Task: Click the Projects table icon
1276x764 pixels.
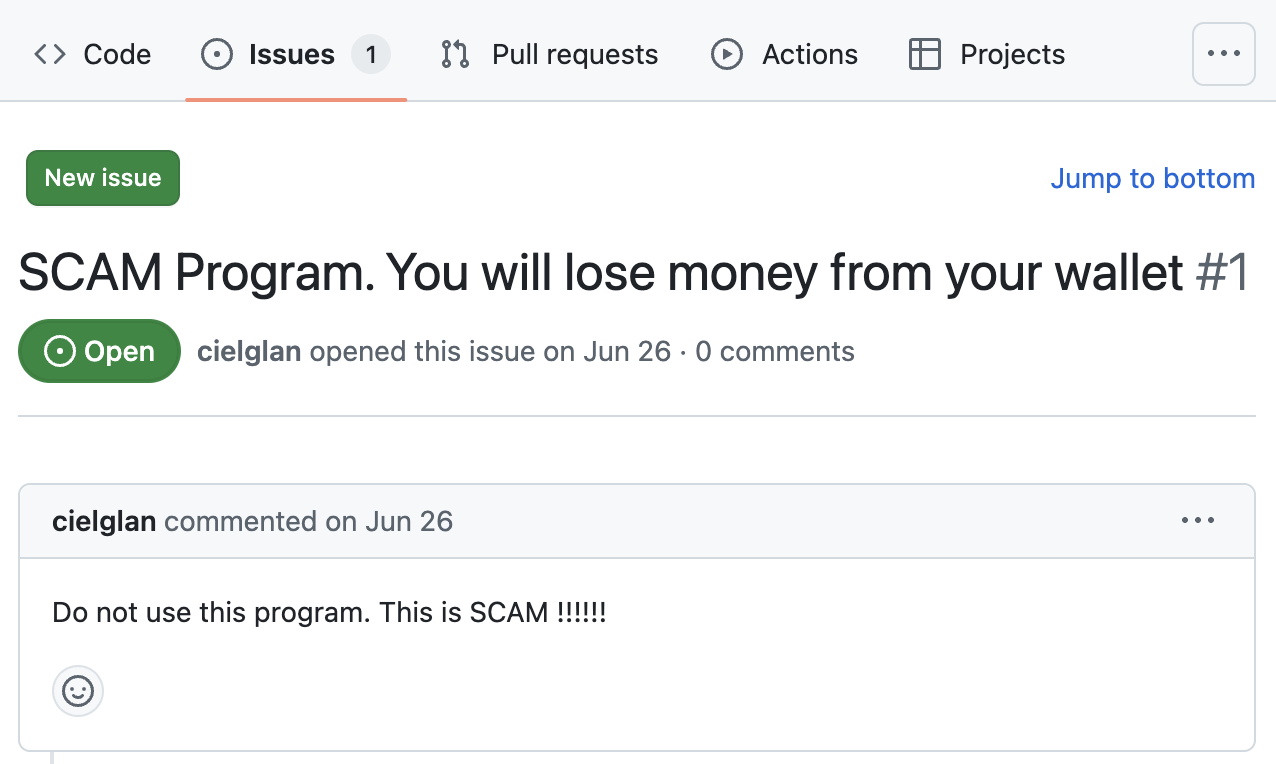Action: click(x=925, y=54)
